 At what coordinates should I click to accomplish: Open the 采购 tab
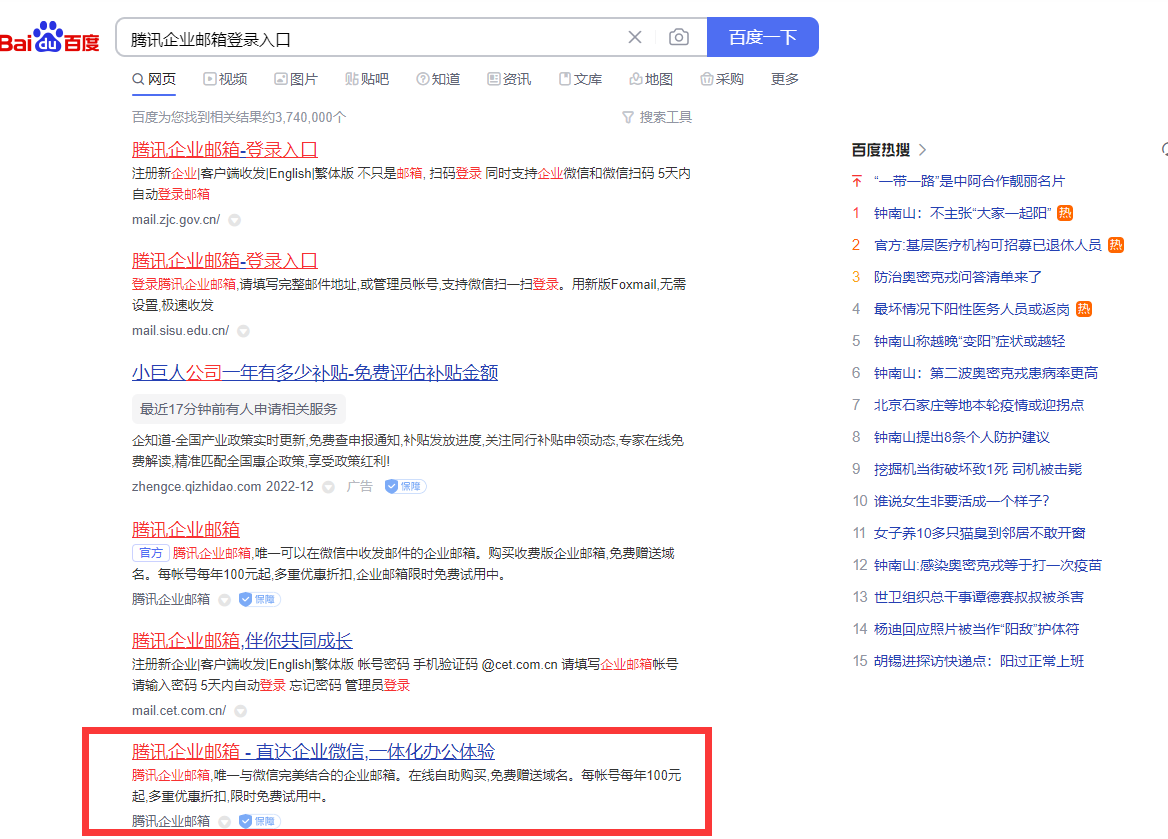tap(723, 79)
